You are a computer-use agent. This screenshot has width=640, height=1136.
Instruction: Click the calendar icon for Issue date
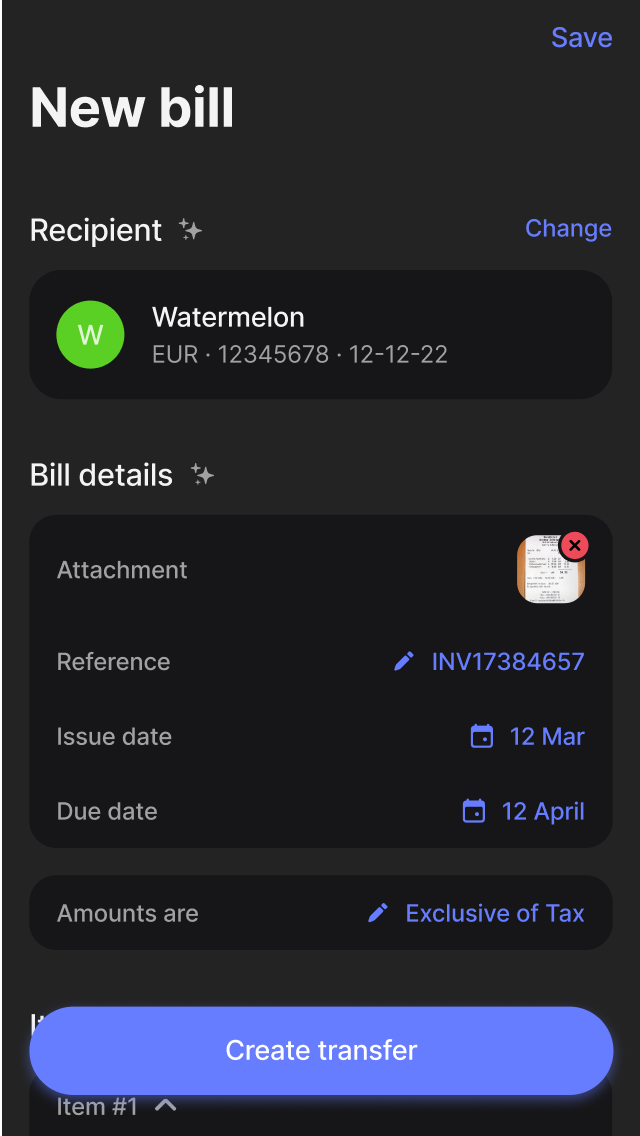click(482, 737)
